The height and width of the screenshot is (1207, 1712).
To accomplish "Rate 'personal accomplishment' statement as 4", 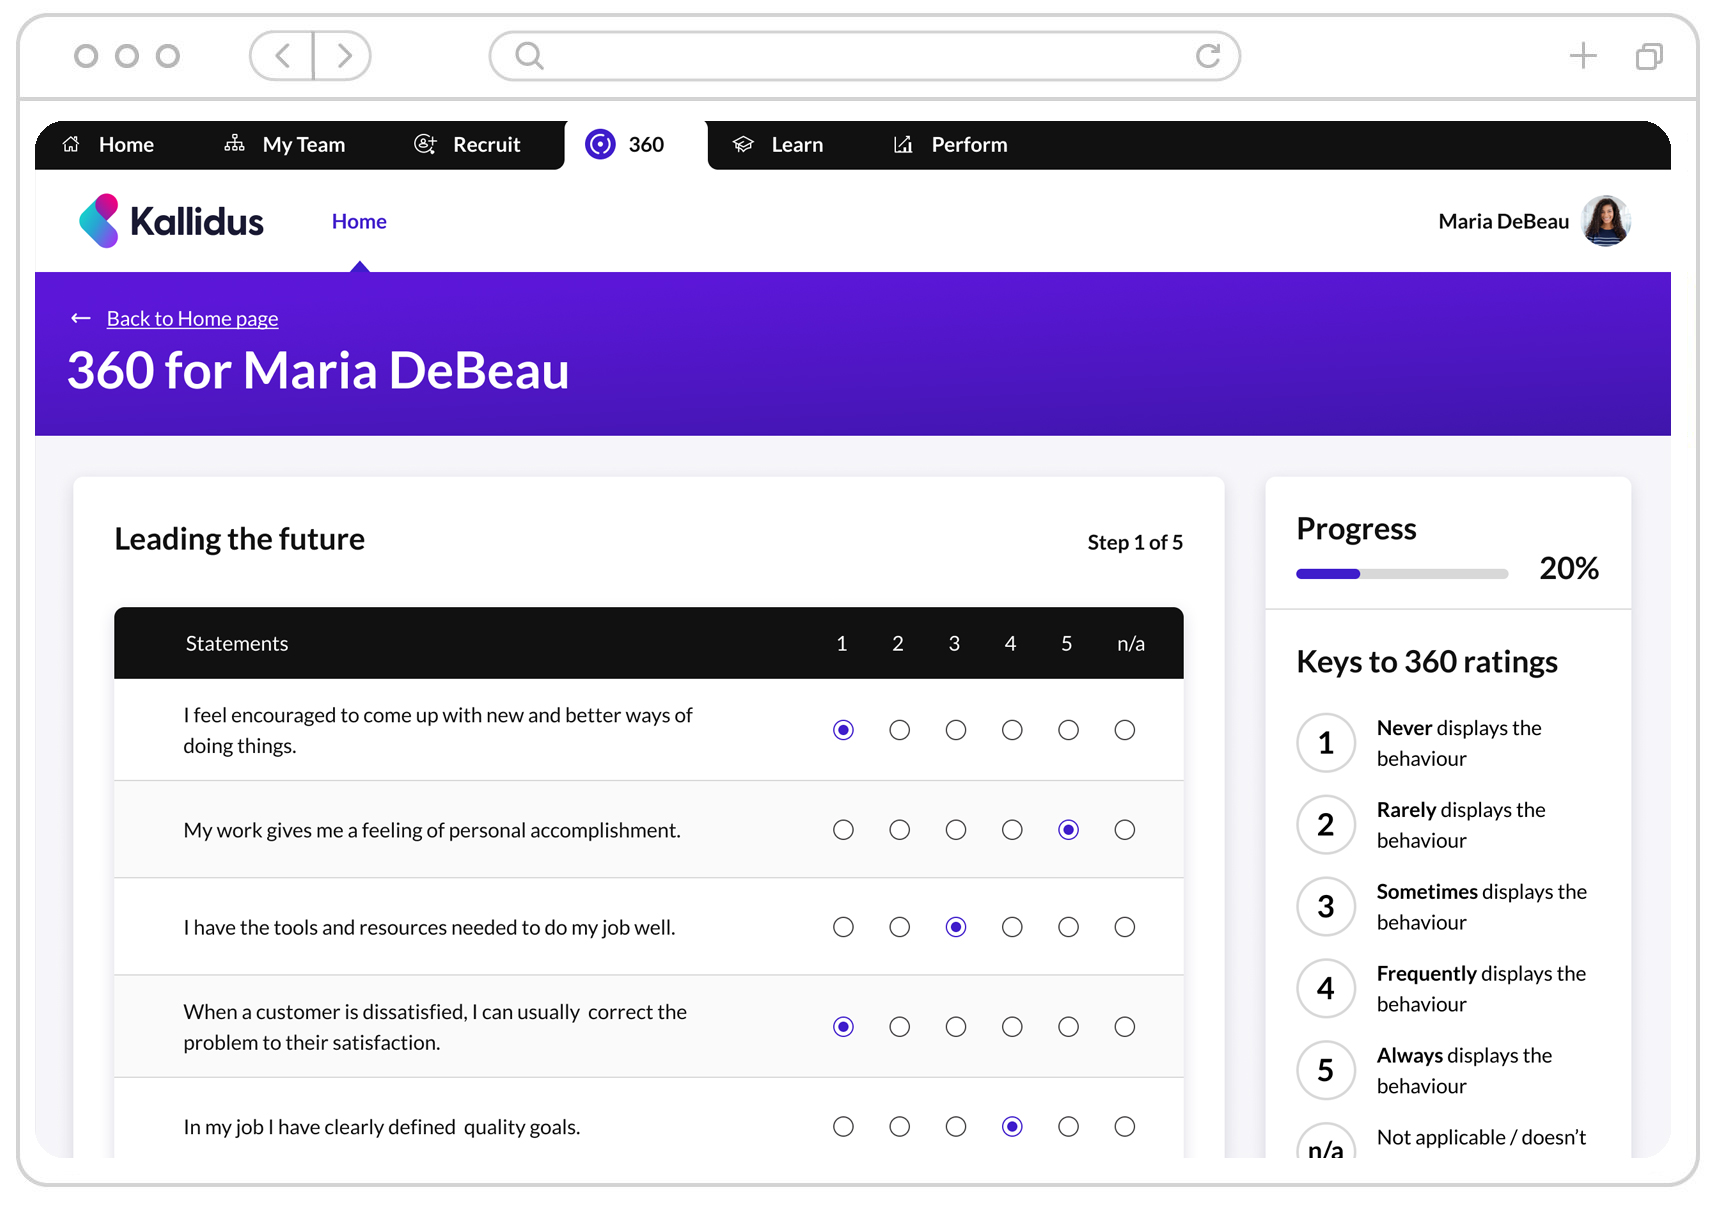I will click(1012, 830).
